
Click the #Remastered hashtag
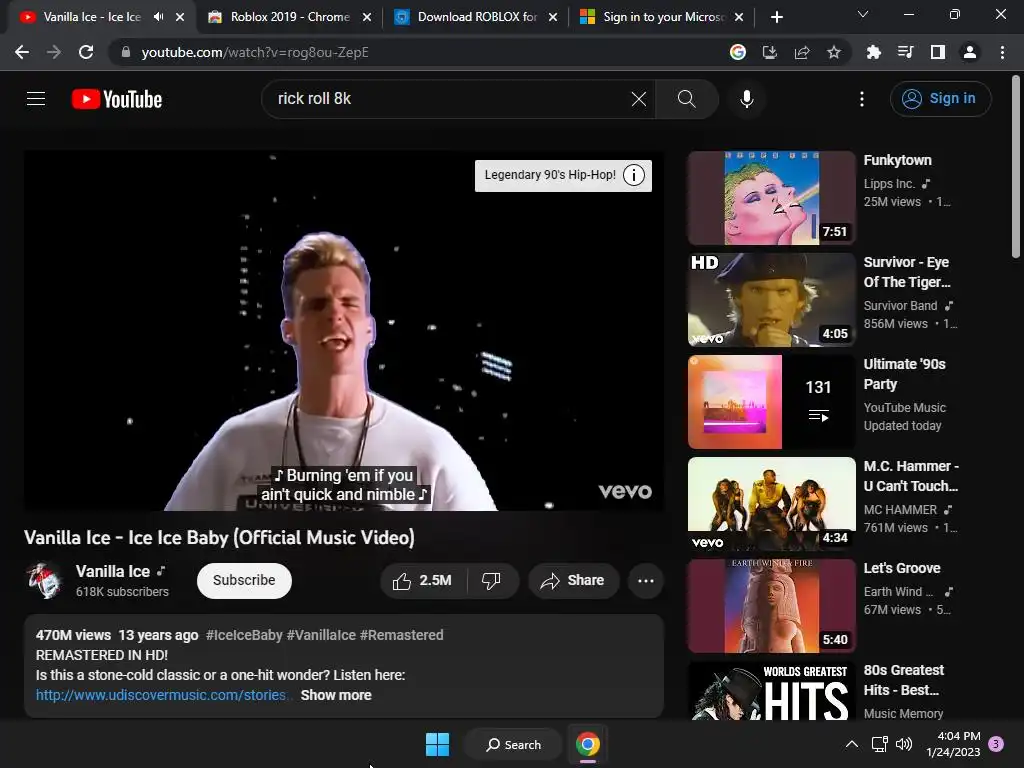402,635
